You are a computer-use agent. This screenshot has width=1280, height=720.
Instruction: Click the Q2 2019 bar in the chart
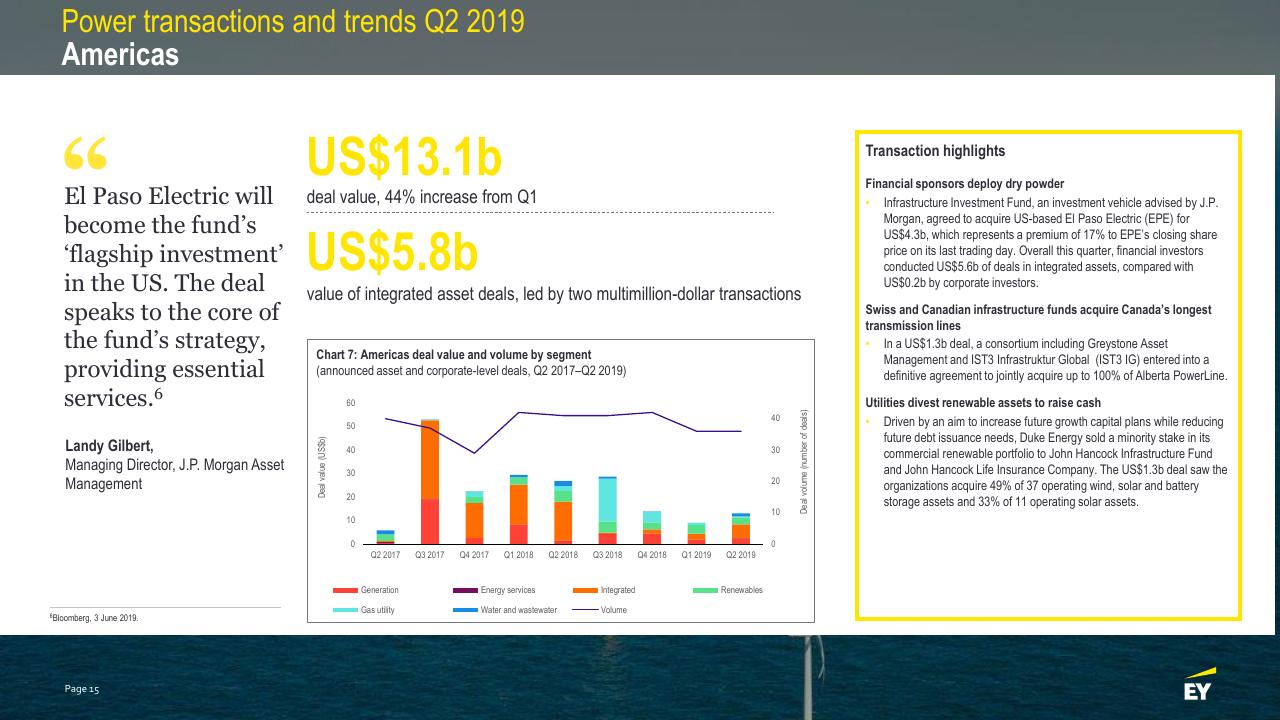(741, 529)
